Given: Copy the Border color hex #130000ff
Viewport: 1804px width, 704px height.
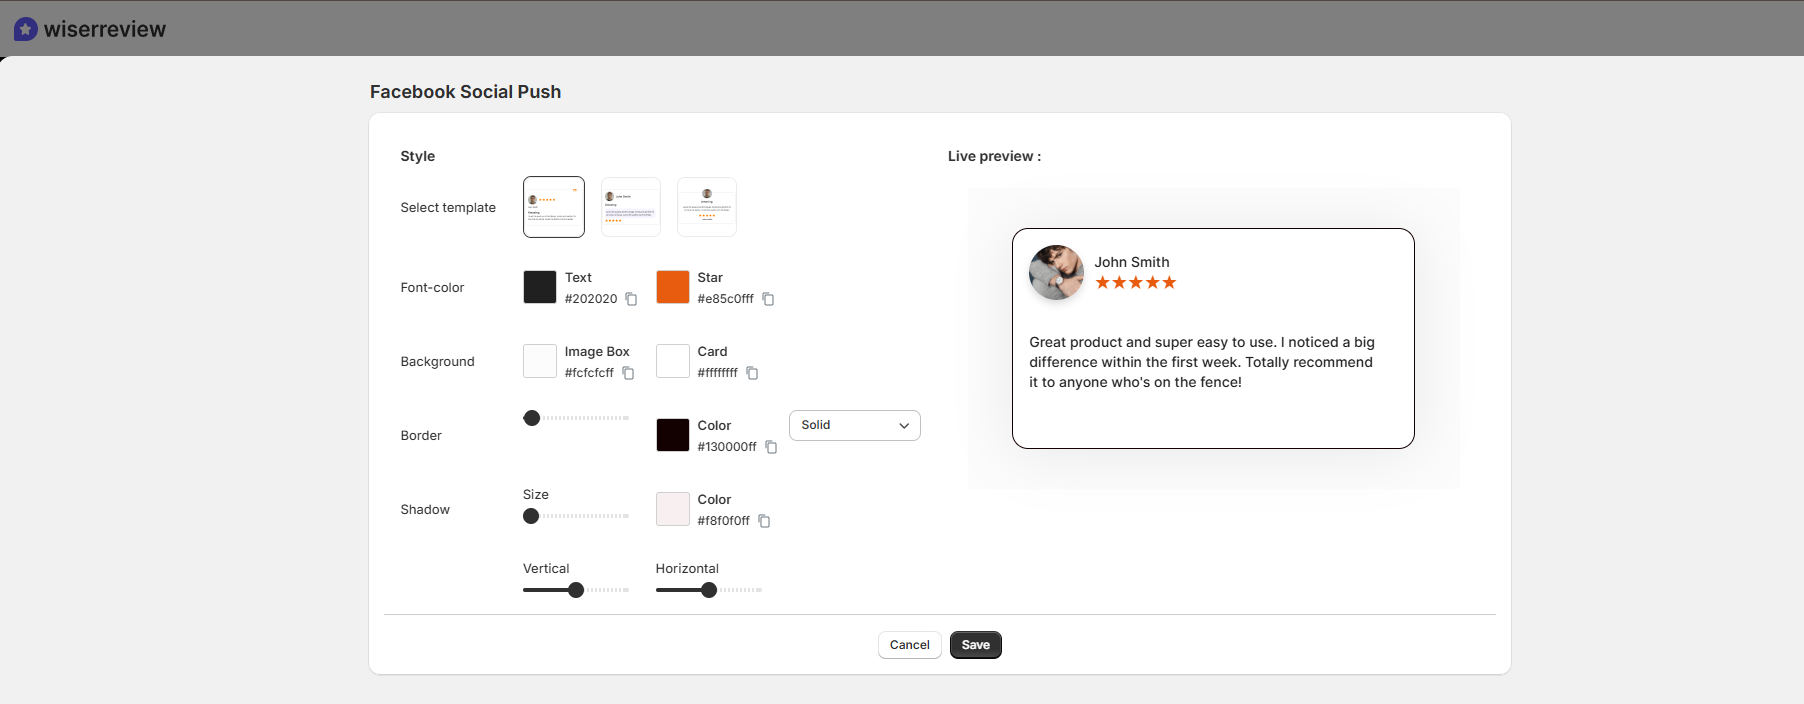Looking at the screenshot, I should [771, 447].
